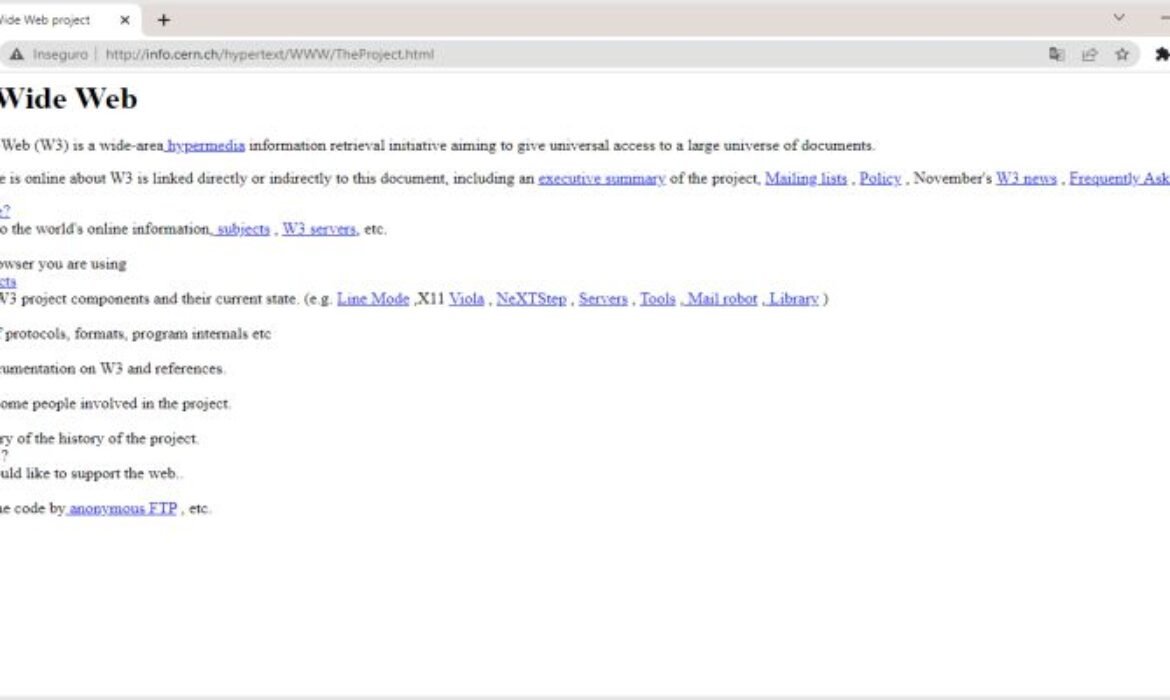
Task: Open the W3 servers link
Action: [319, 229]
